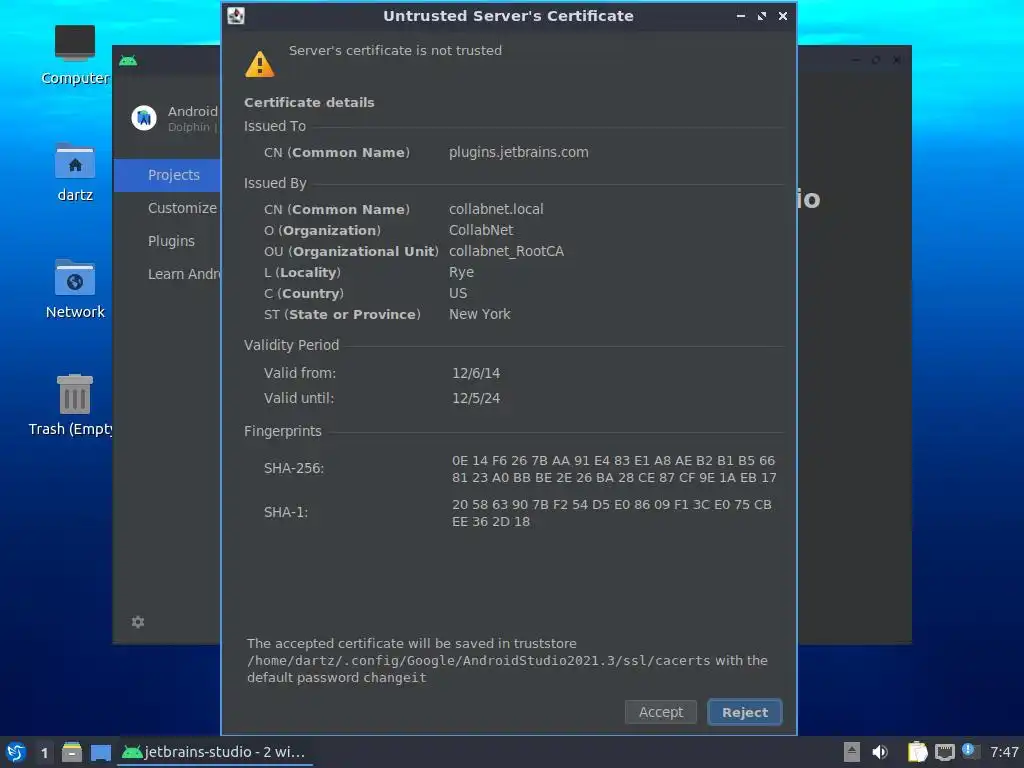Image resolution: width=1024 pixels, height=768 pixels.
Task: Select the US country value
Action: point(458,293)
